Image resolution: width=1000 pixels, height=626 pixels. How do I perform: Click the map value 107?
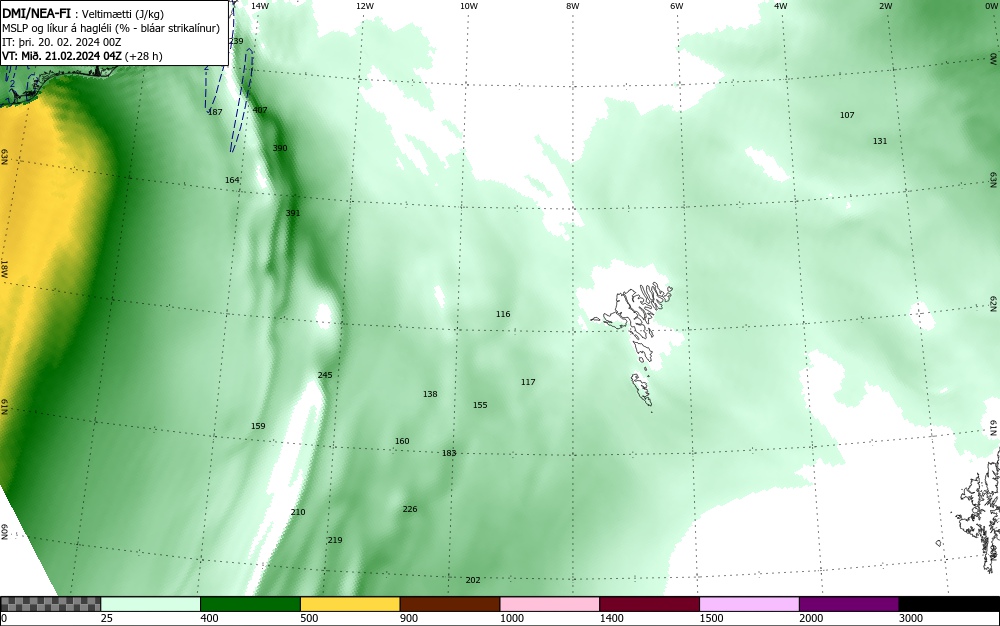coord(847,115)
